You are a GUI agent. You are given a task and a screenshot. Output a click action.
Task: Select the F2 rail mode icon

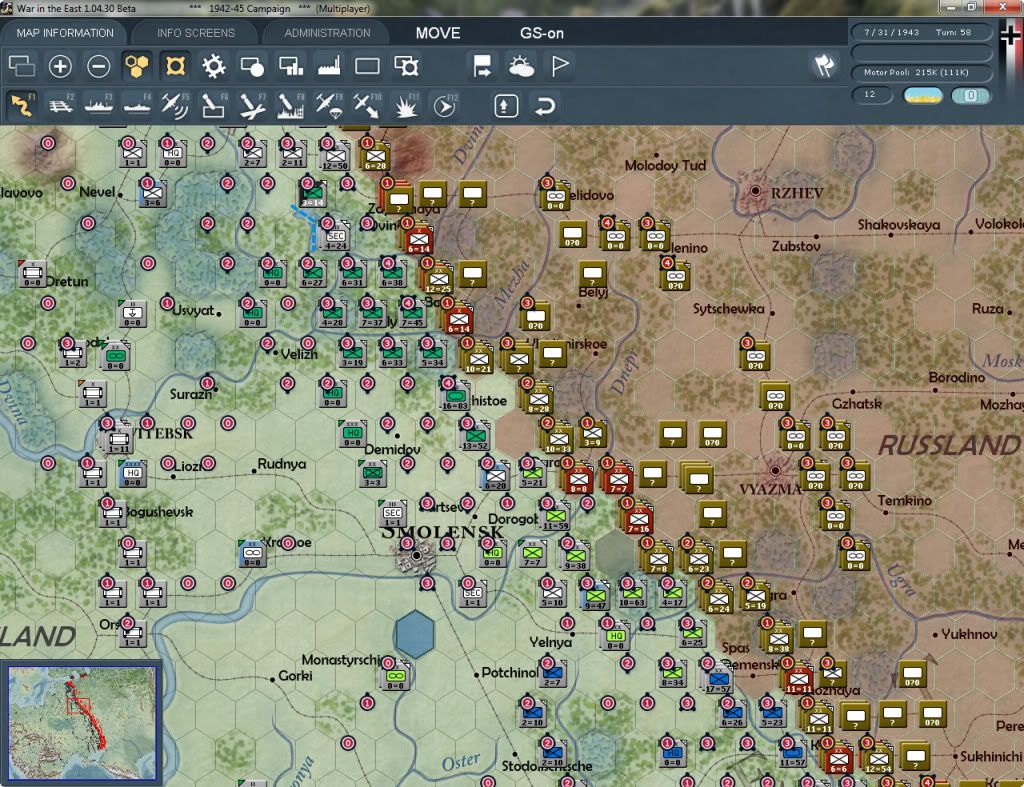click(60, 105)
